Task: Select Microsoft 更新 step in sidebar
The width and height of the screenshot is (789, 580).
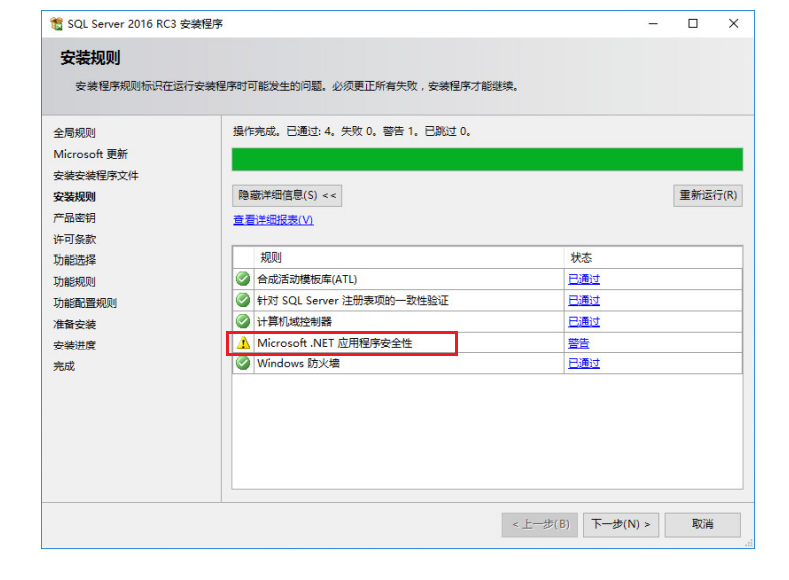Action: pyautogui.click(x=91, y=154)
